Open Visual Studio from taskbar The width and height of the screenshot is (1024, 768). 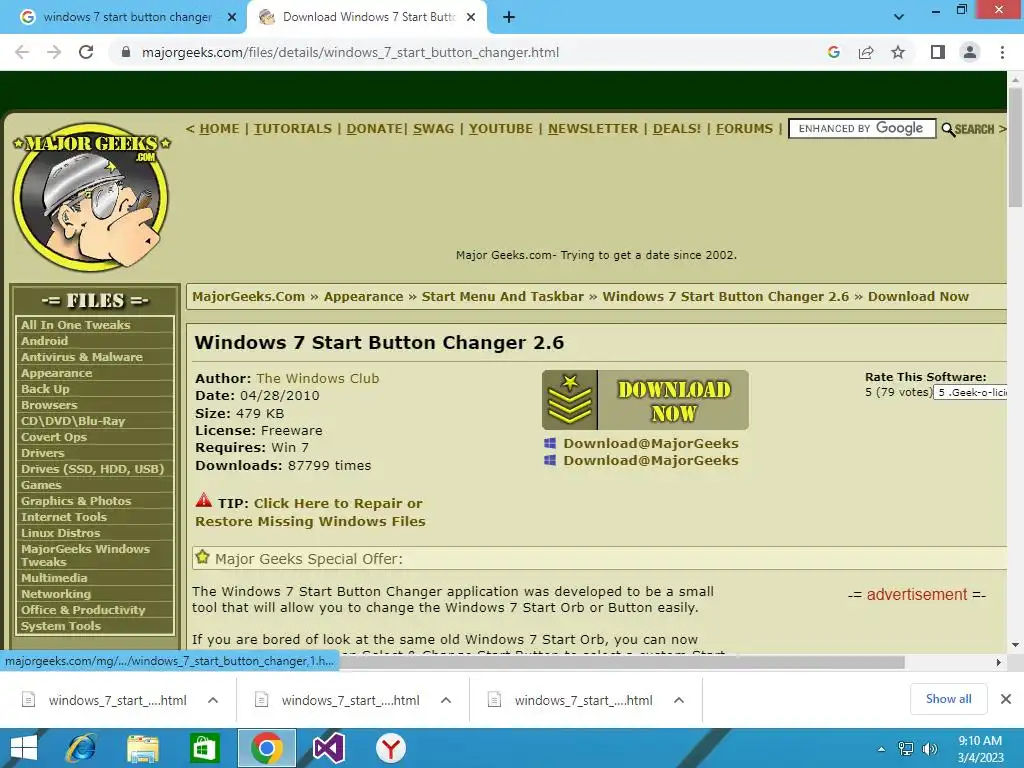(x=328, y=748)
